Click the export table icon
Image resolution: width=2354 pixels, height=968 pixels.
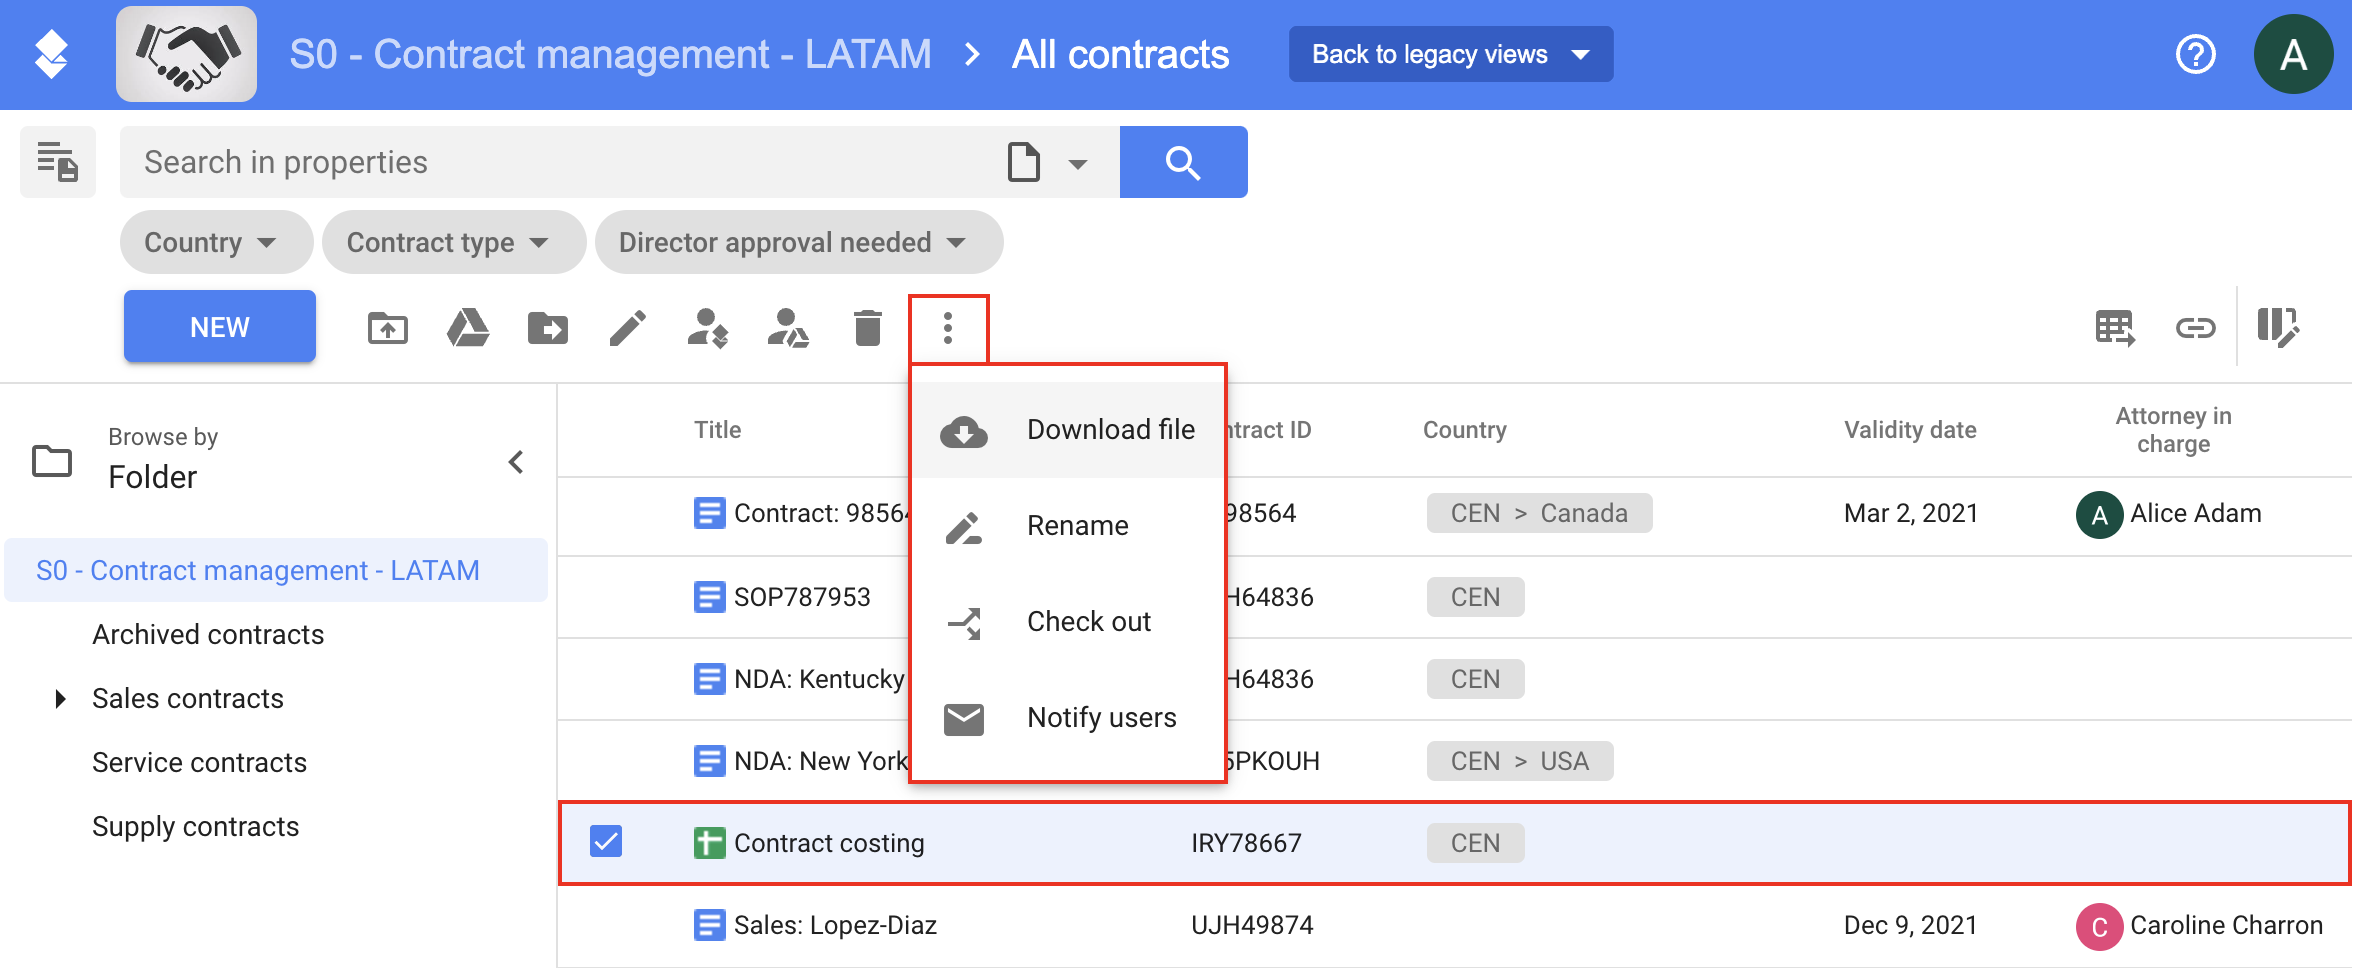coord(2115,328)
